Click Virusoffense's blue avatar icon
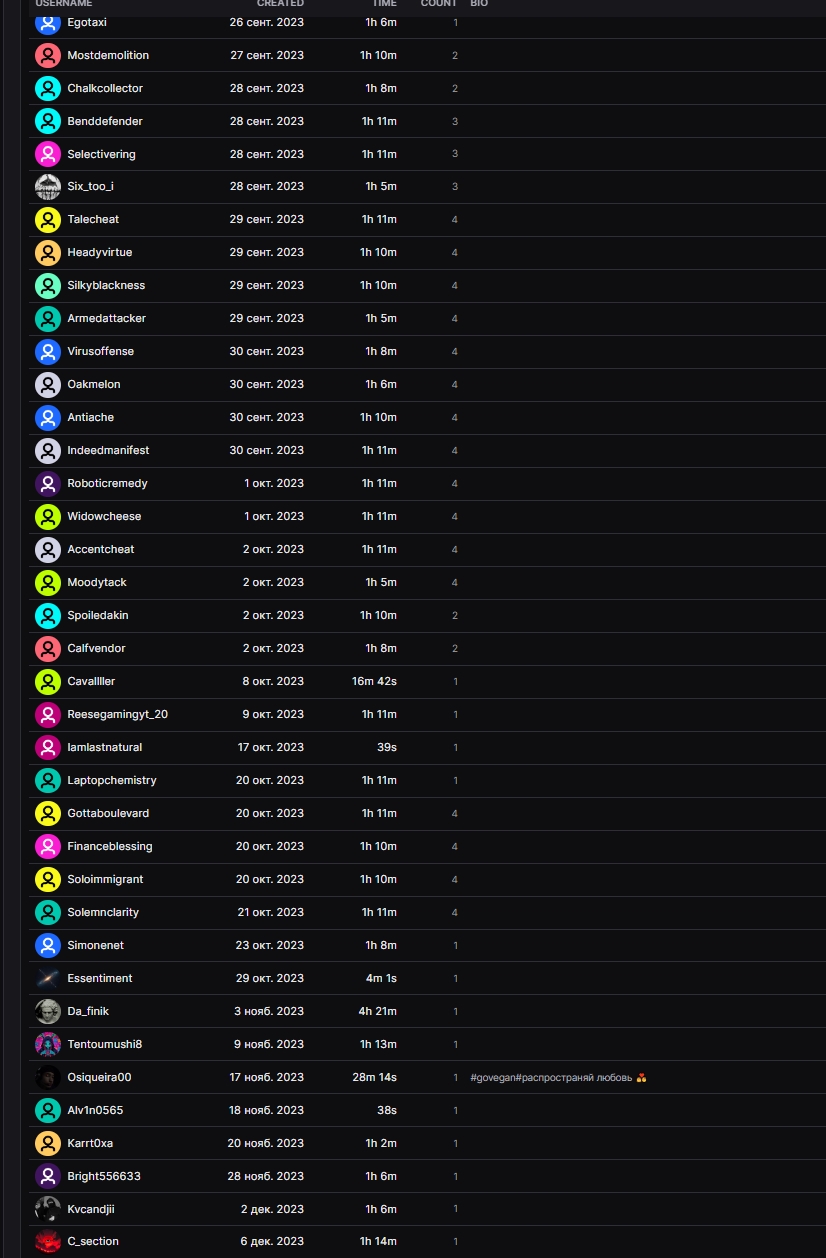Viewport: 826px width, 1258px height. [48, 352]
